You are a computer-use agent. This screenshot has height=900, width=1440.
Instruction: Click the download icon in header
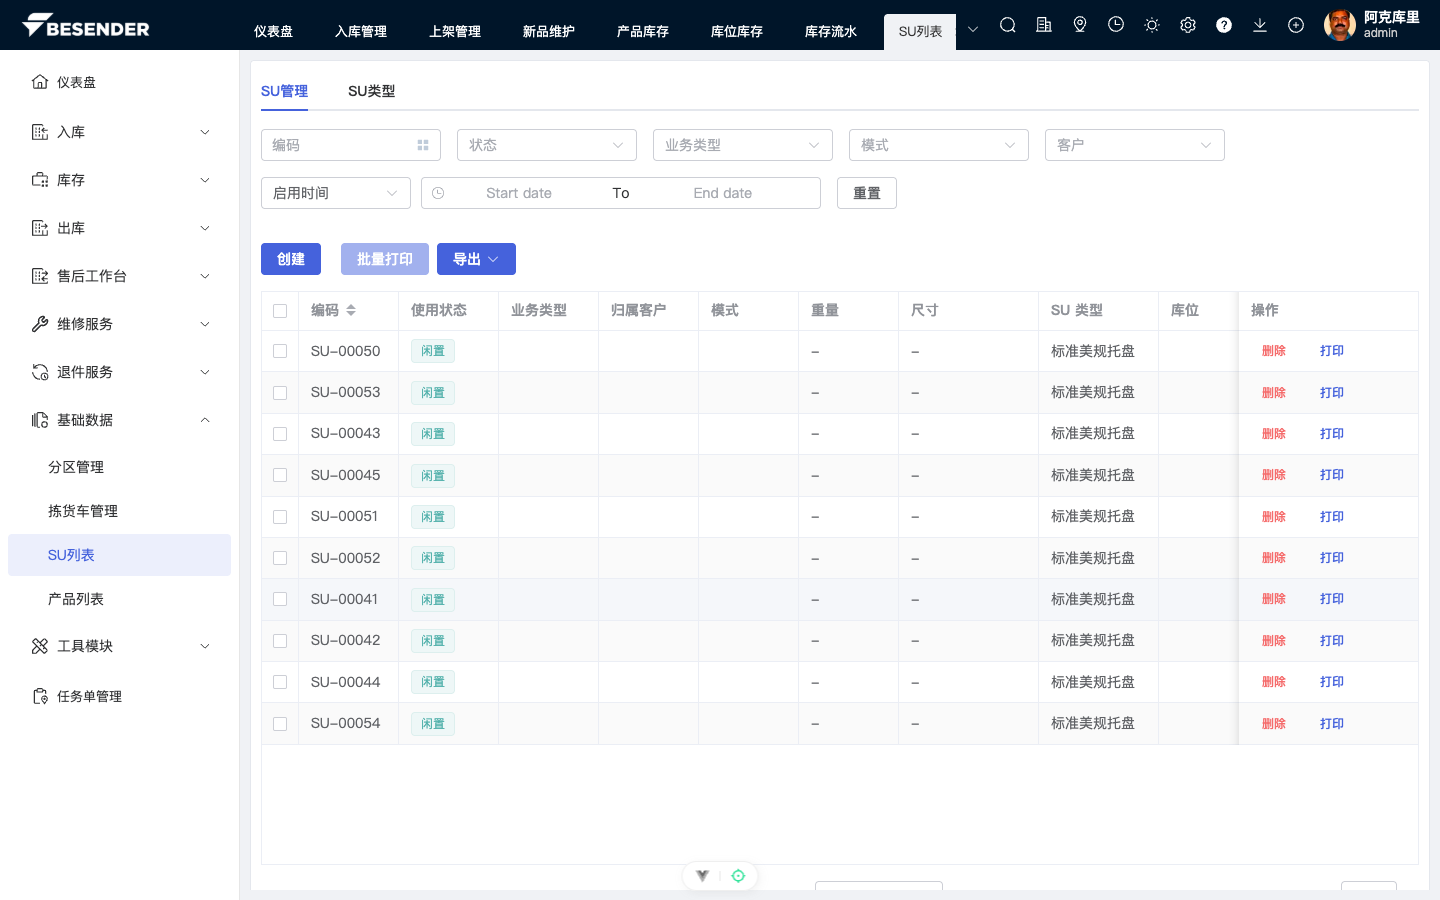1260,25
